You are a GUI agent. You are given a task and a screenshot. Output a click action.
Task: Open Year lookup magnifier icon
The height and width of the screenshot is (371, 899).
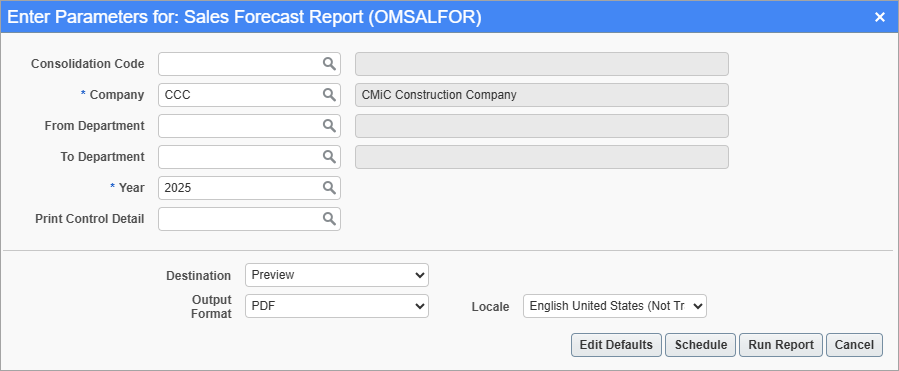(x=329, y=188)
